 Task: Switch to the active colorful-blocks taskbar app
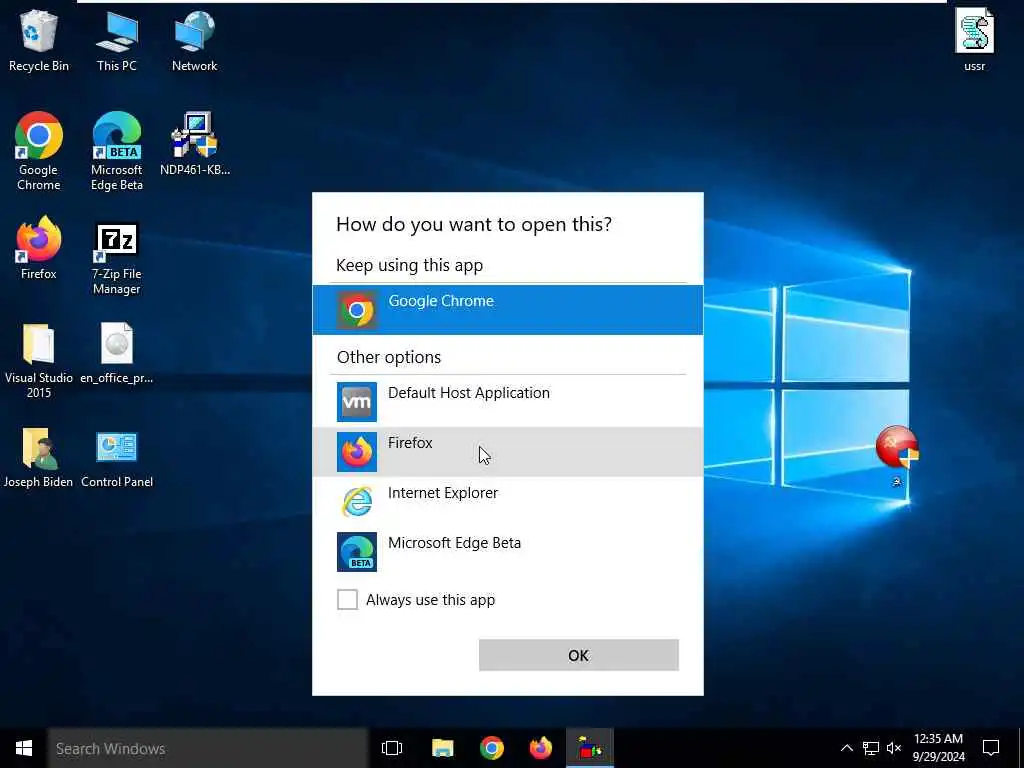coord(590,748)
